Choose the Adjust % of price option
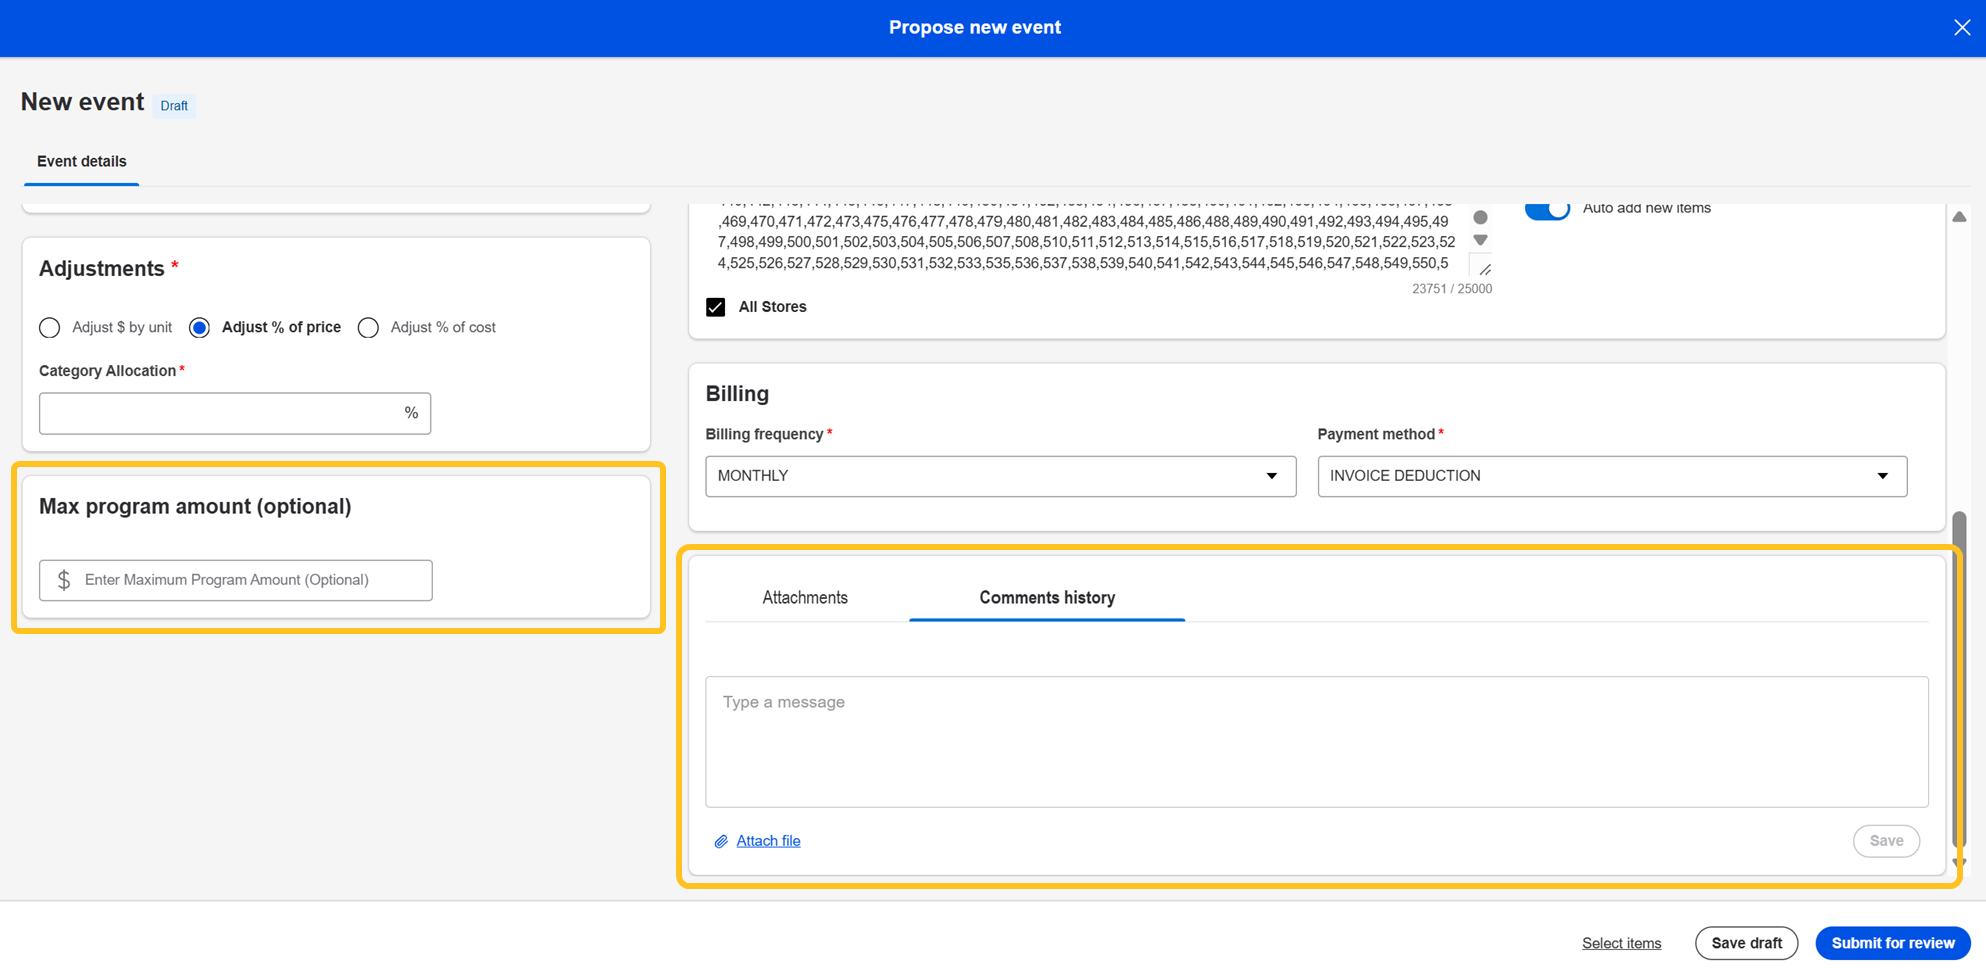The image size is (1986, 971). pos(200,328)
